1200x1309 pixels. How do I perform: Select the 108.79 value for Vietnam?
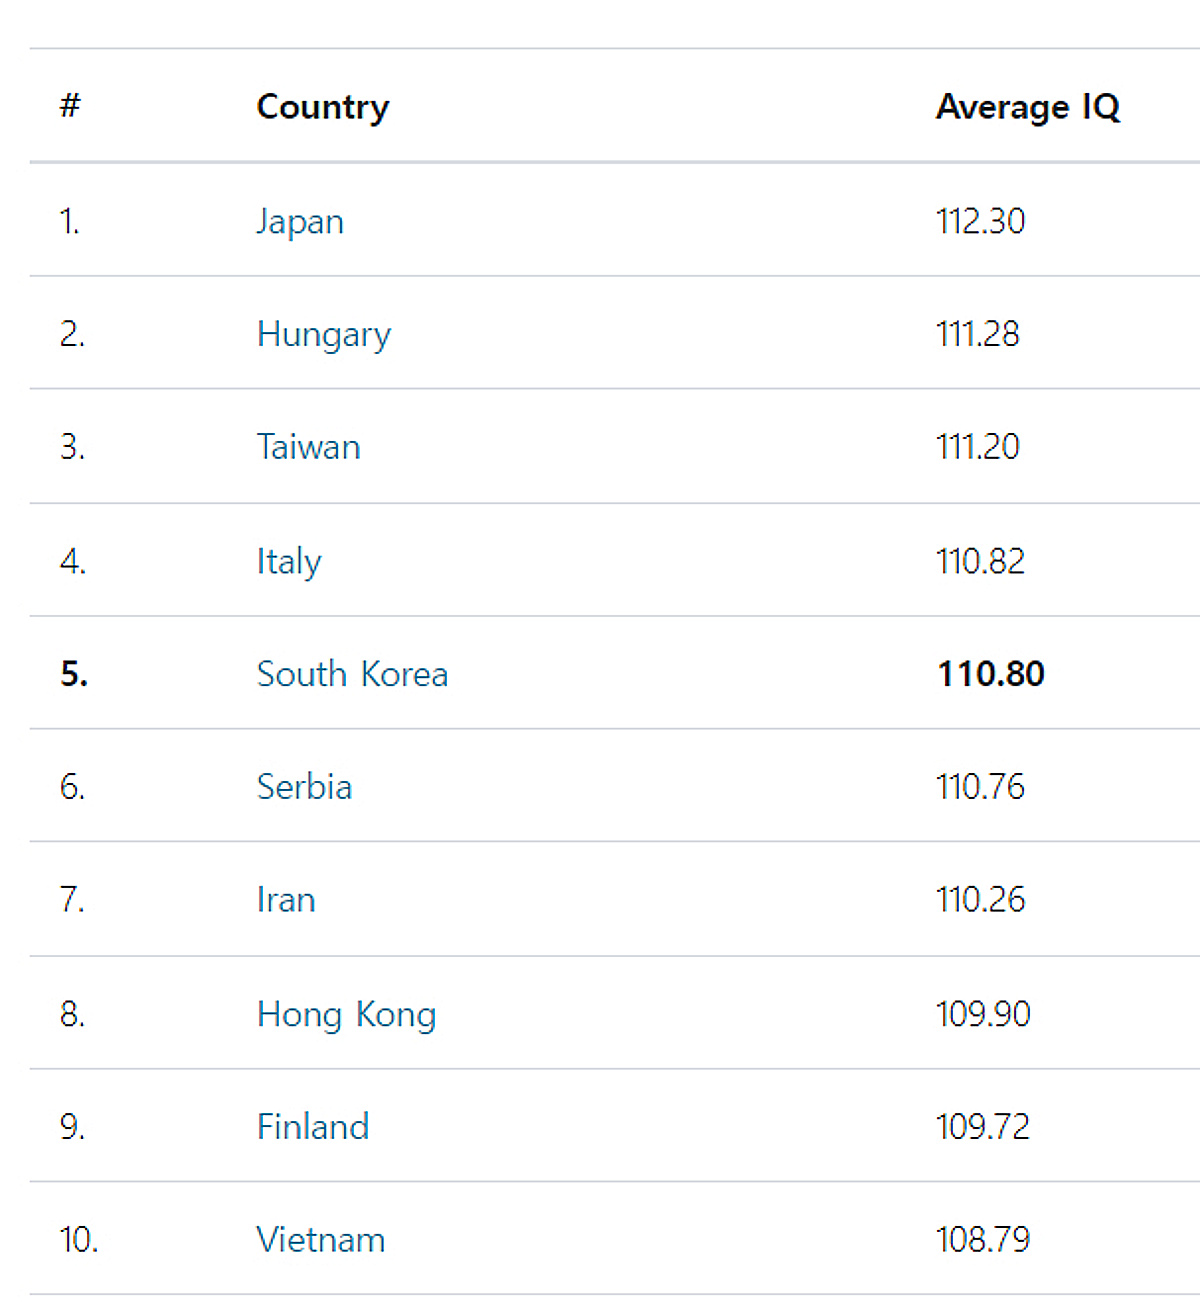[982, 1240]
